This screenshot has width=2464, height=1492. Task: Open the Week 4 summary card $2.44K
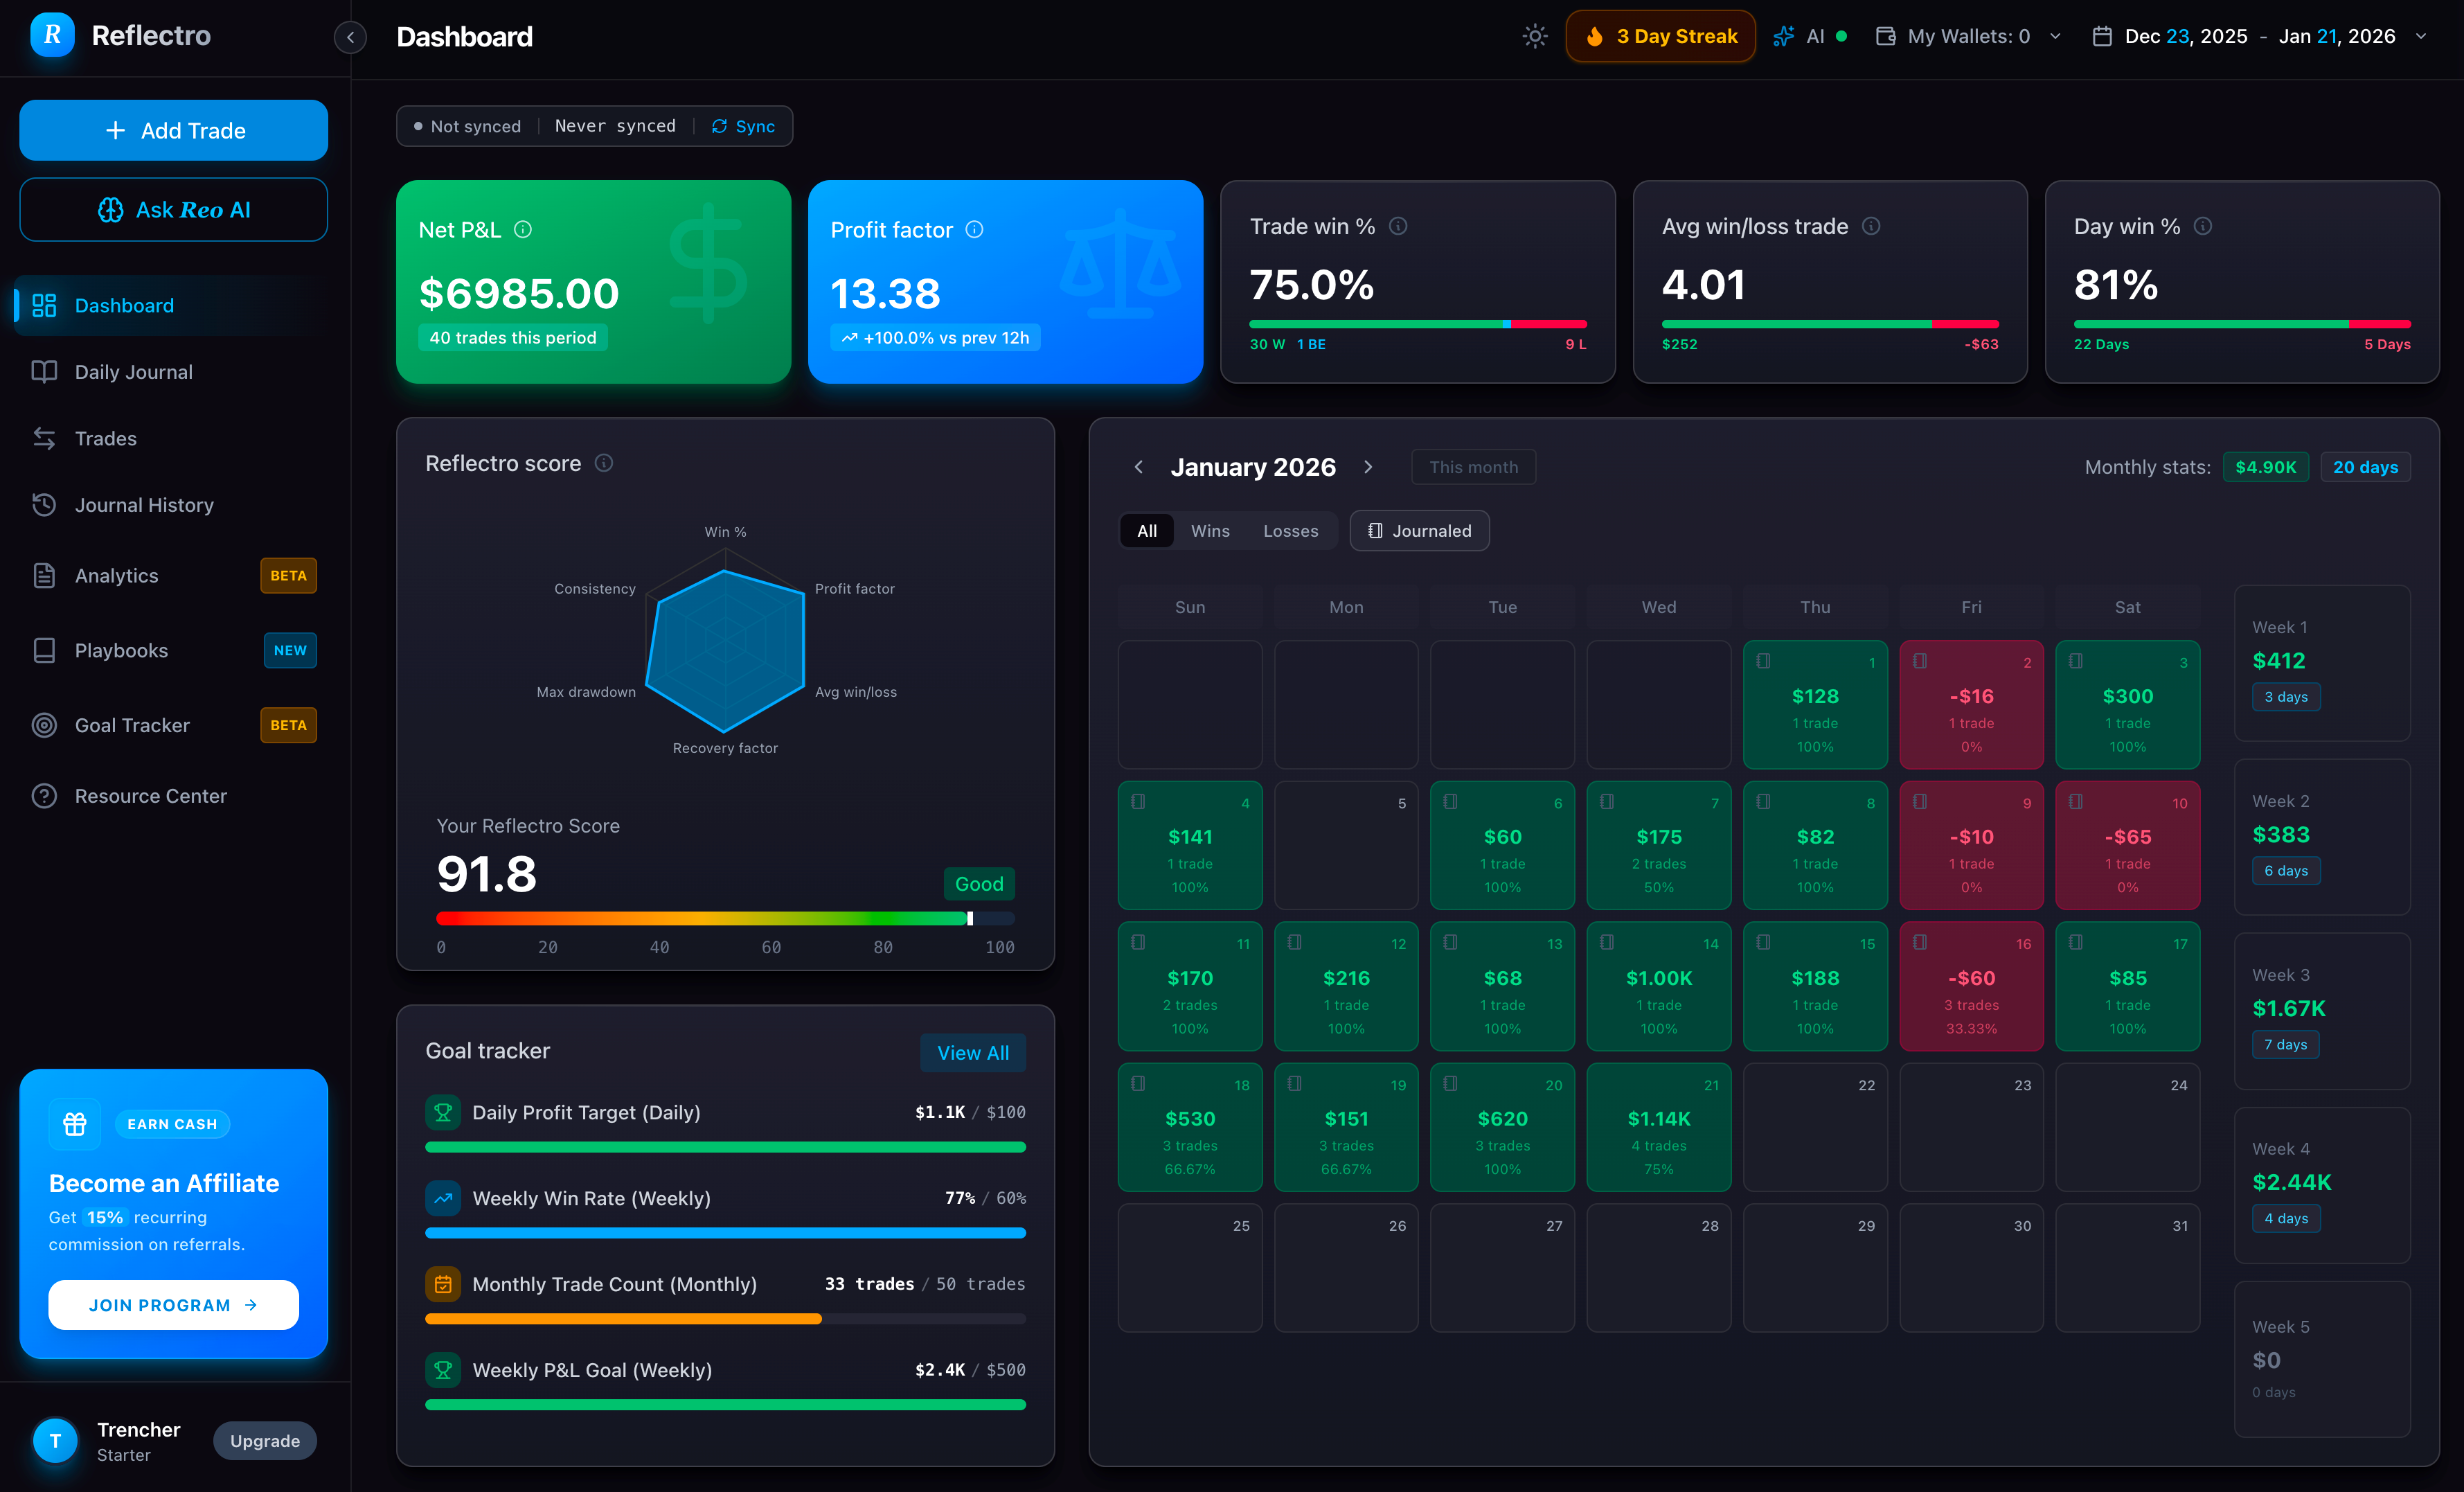click(x=2322, y=1185)
